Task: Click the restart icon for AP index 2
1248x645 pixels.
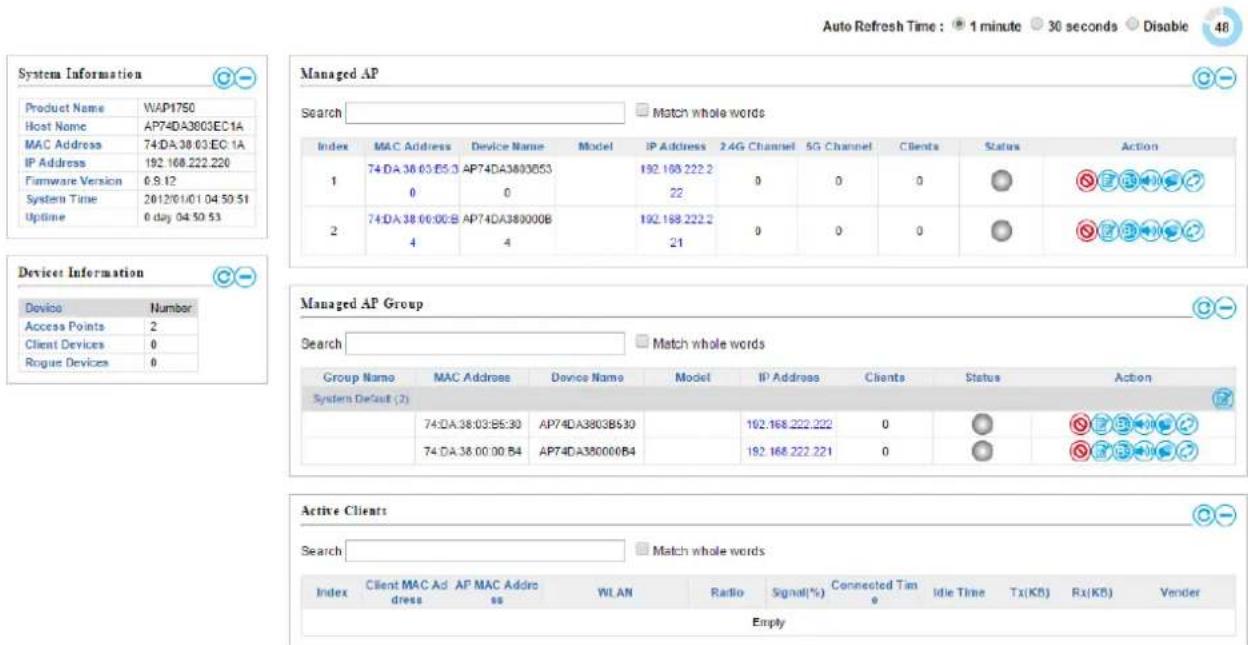Action: (1196, 231)
